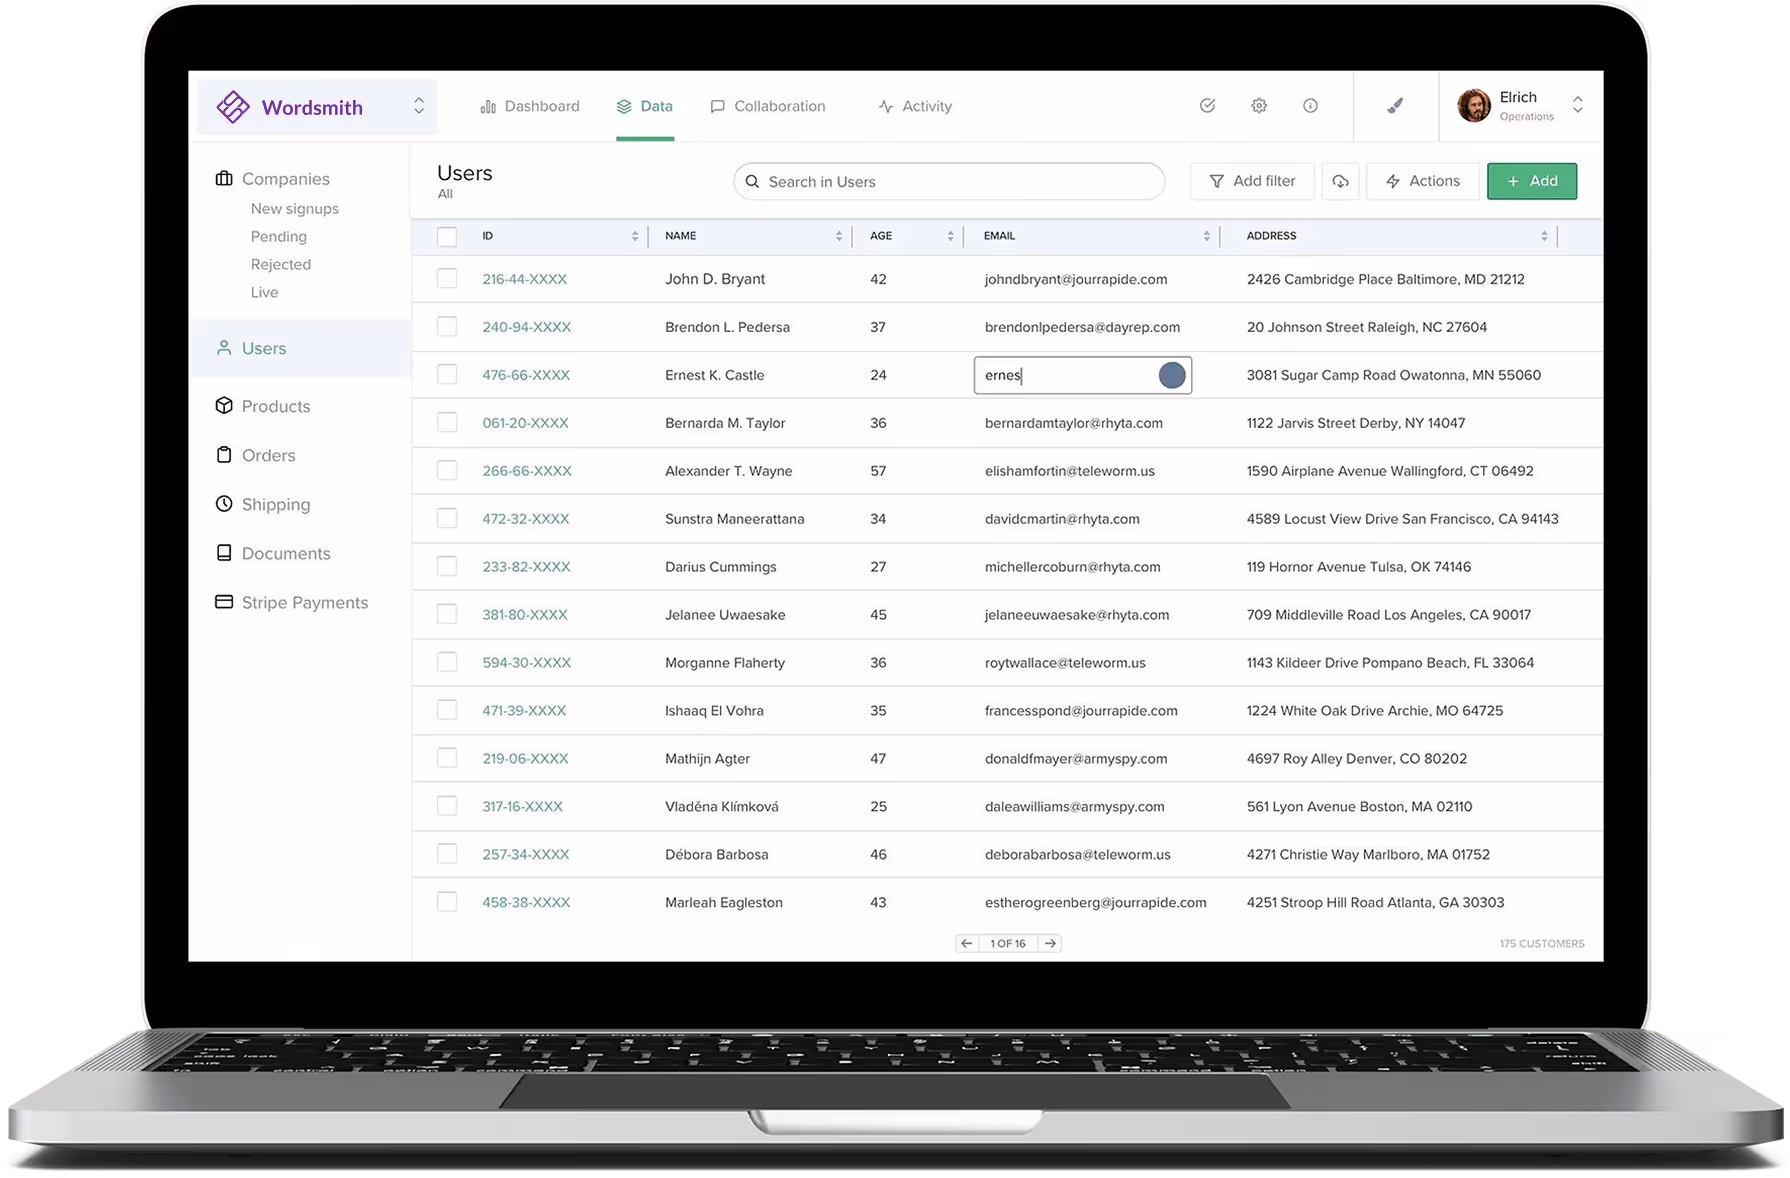
Task: Select Live under Companies
Action: 265,292
